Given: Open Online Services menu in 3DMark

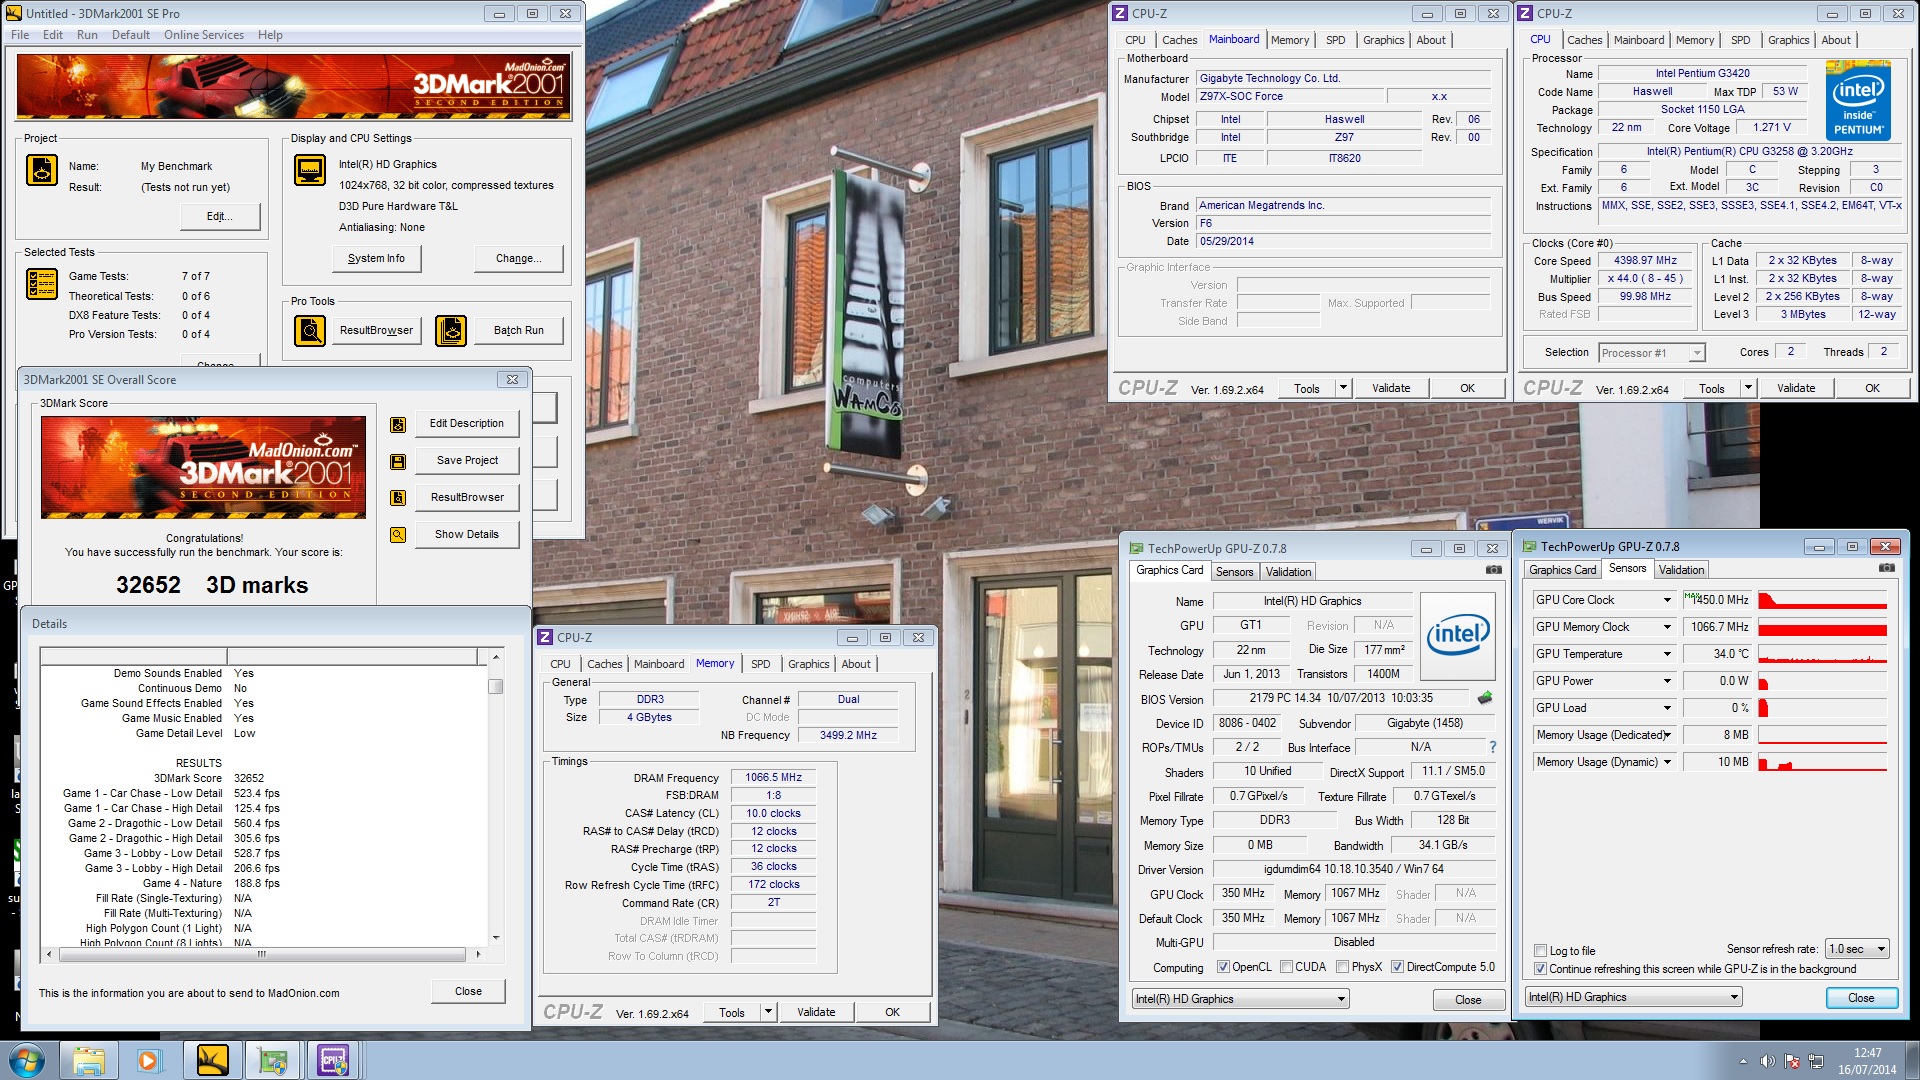Looking at the screenshot, I should (x=204, y=35).
